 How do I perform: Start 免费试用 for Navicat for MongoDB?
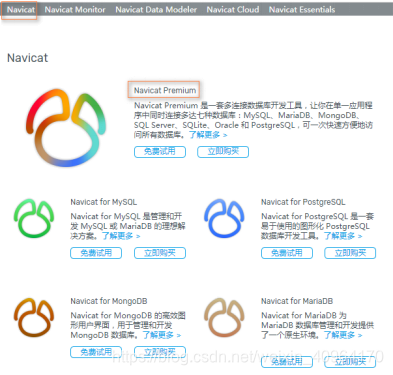pyautogui.click(x=96, y=352)
